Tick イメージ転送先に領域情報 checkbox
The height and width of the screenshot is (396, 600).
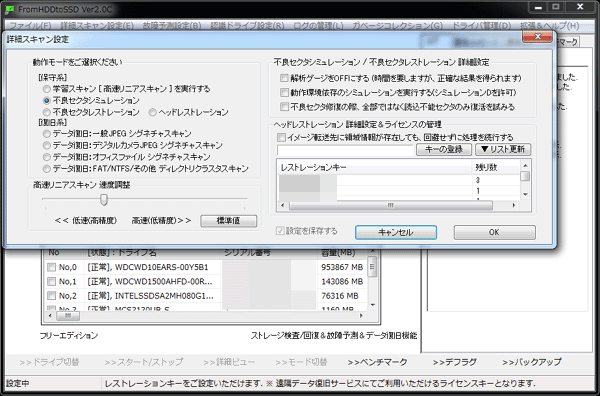point(282,137)
